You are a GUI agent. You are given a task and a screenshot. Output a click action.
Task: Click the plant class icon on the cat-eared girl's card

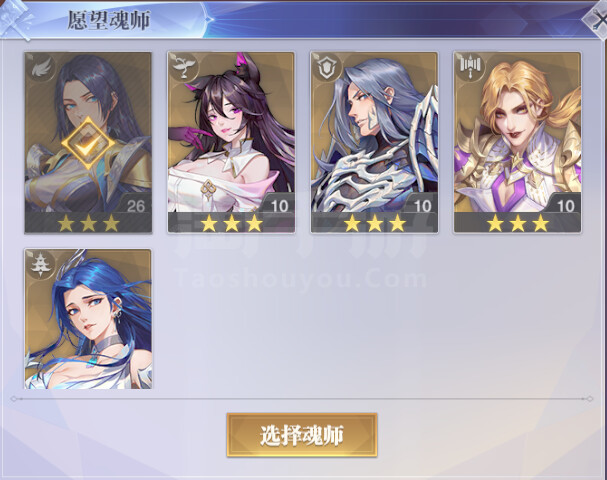click(x=183, y=67)
